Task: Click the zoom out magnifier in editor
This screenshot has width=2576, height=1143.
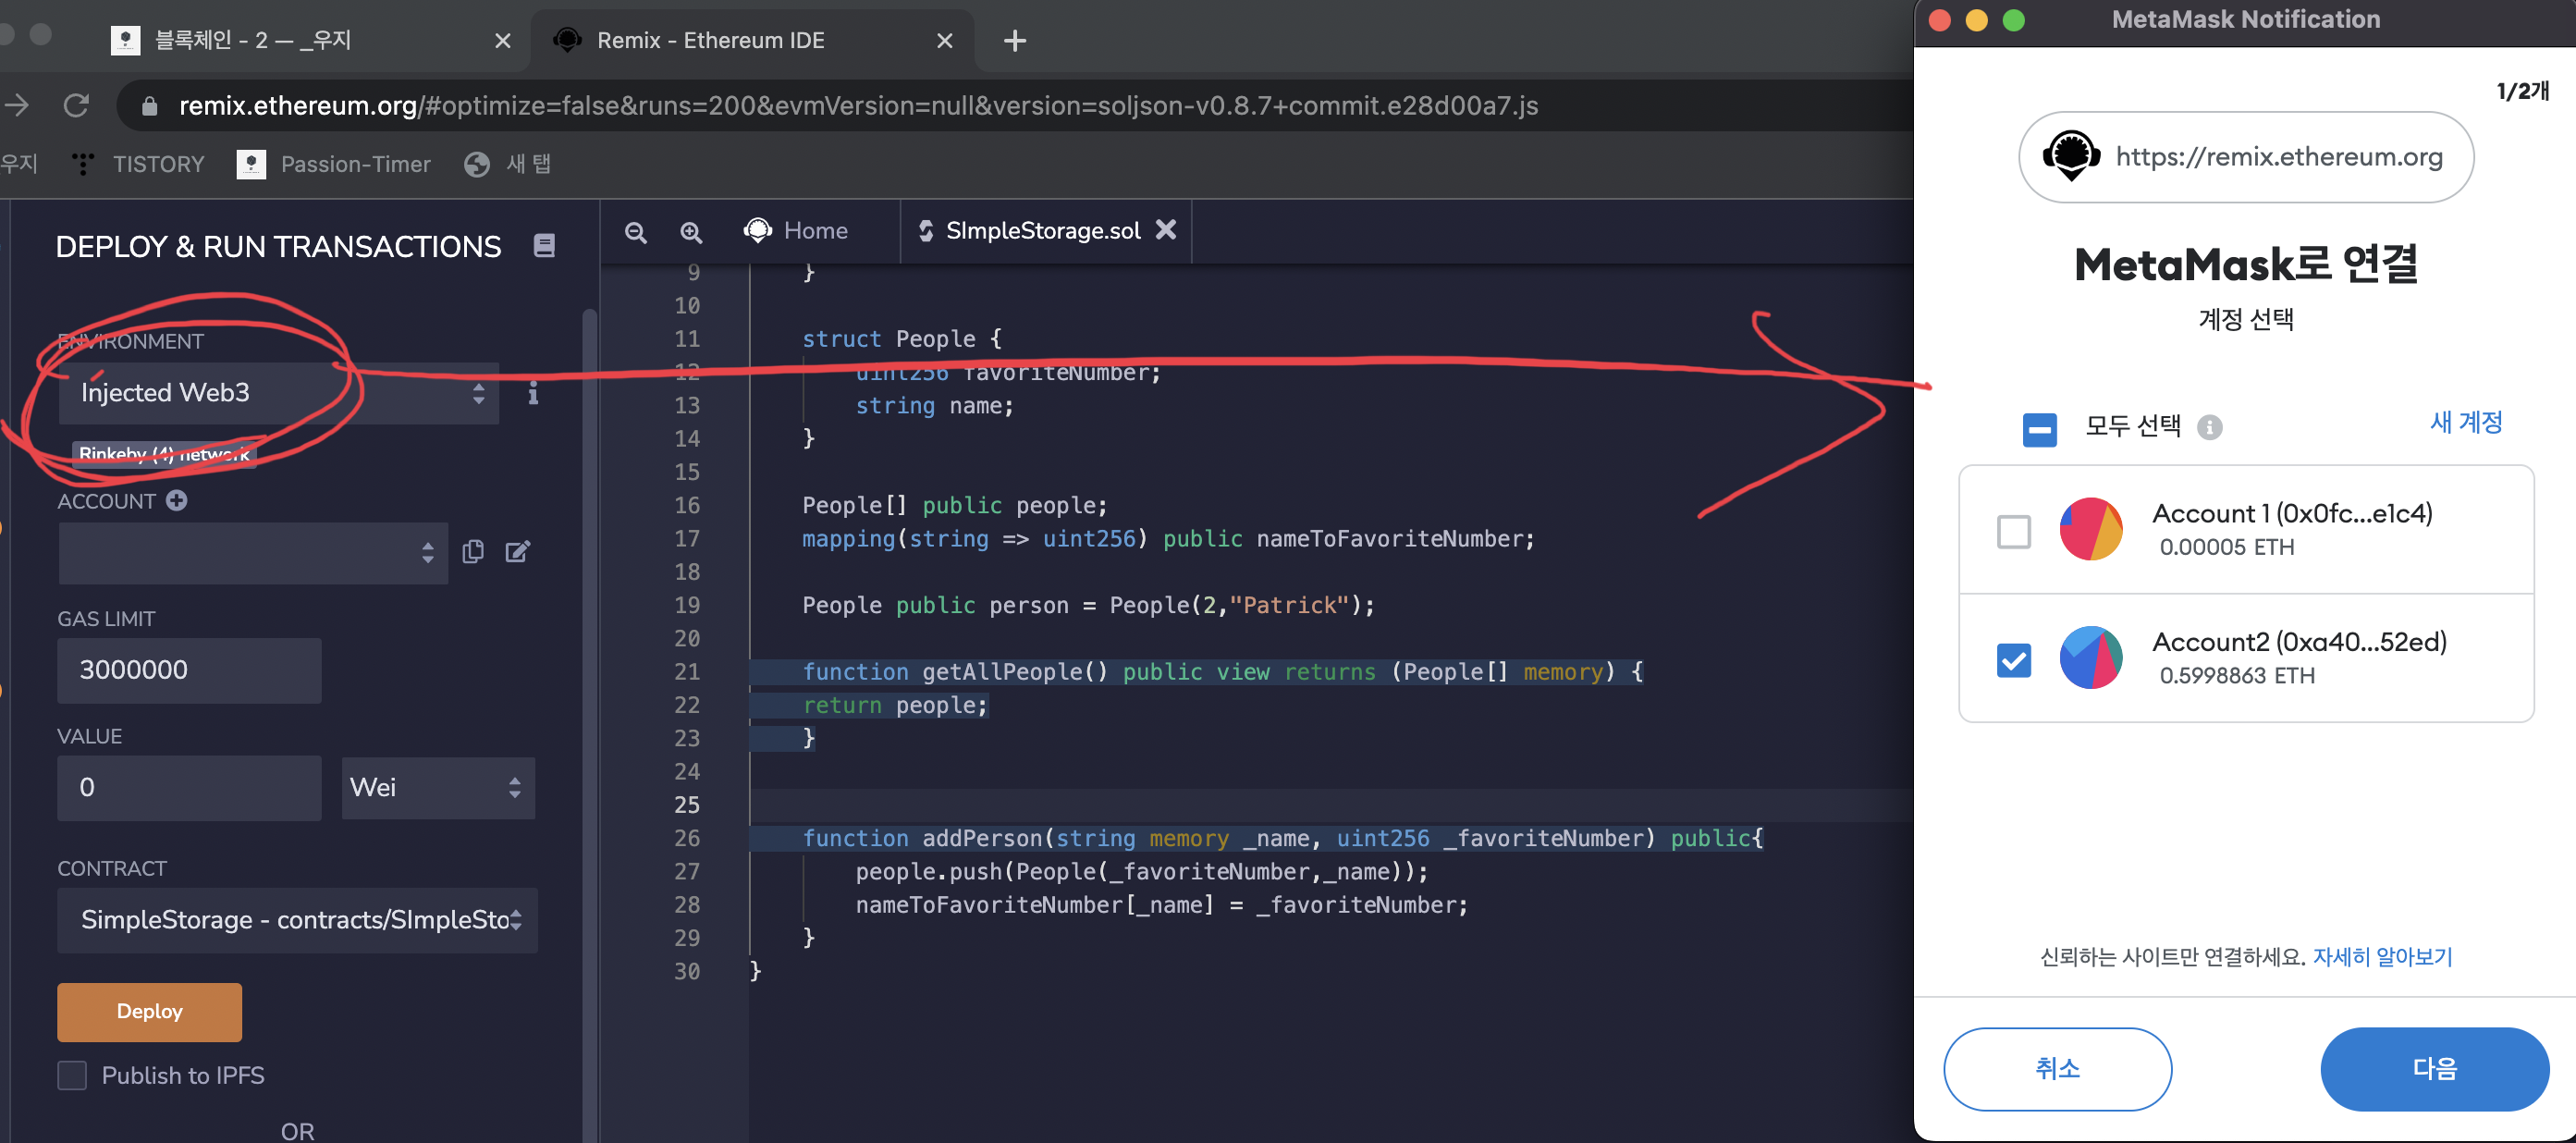Action: click(x=635, y=232)
